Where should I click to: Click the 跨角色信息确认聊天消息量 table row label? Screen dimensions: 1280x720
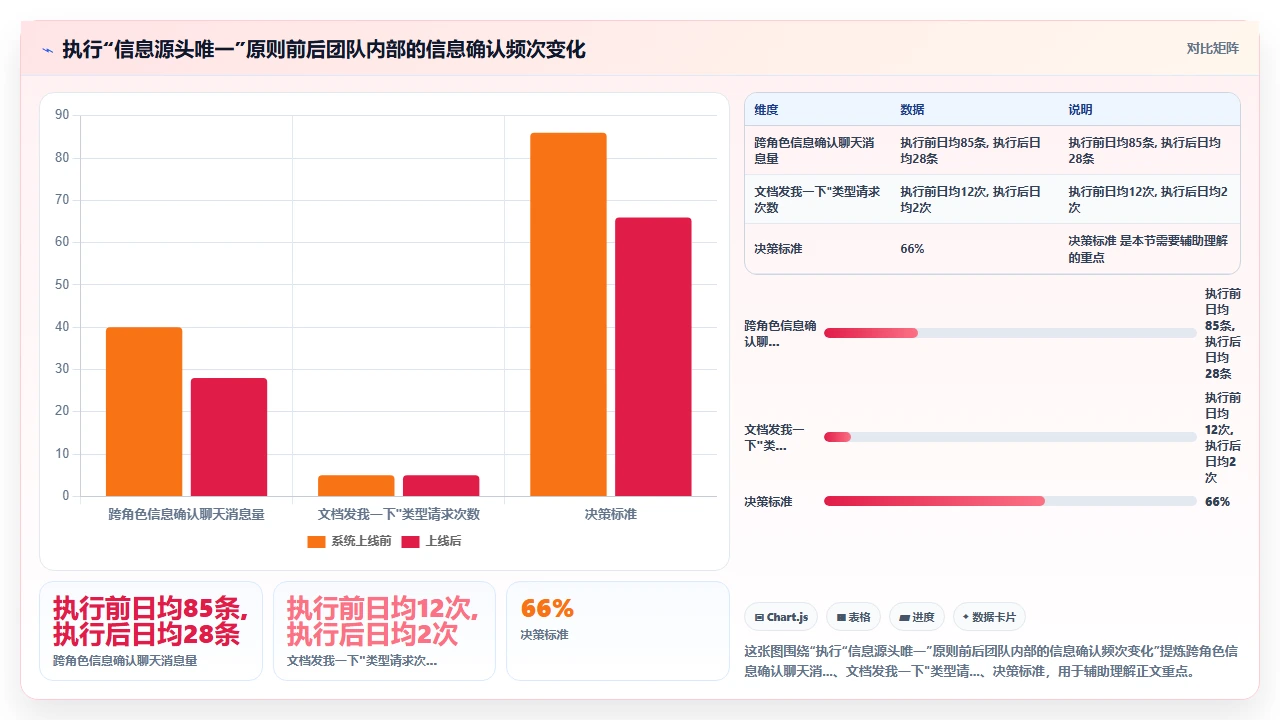(x=817, y=150)
